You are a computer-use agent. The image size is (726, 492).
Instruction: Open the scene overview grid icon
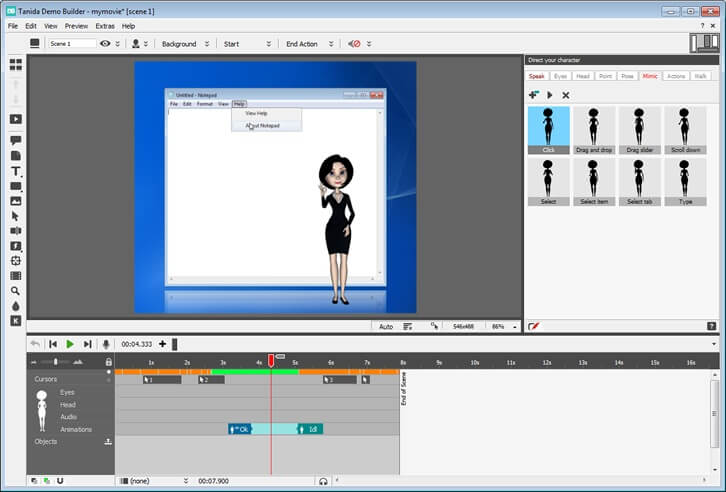pos(15,64)
